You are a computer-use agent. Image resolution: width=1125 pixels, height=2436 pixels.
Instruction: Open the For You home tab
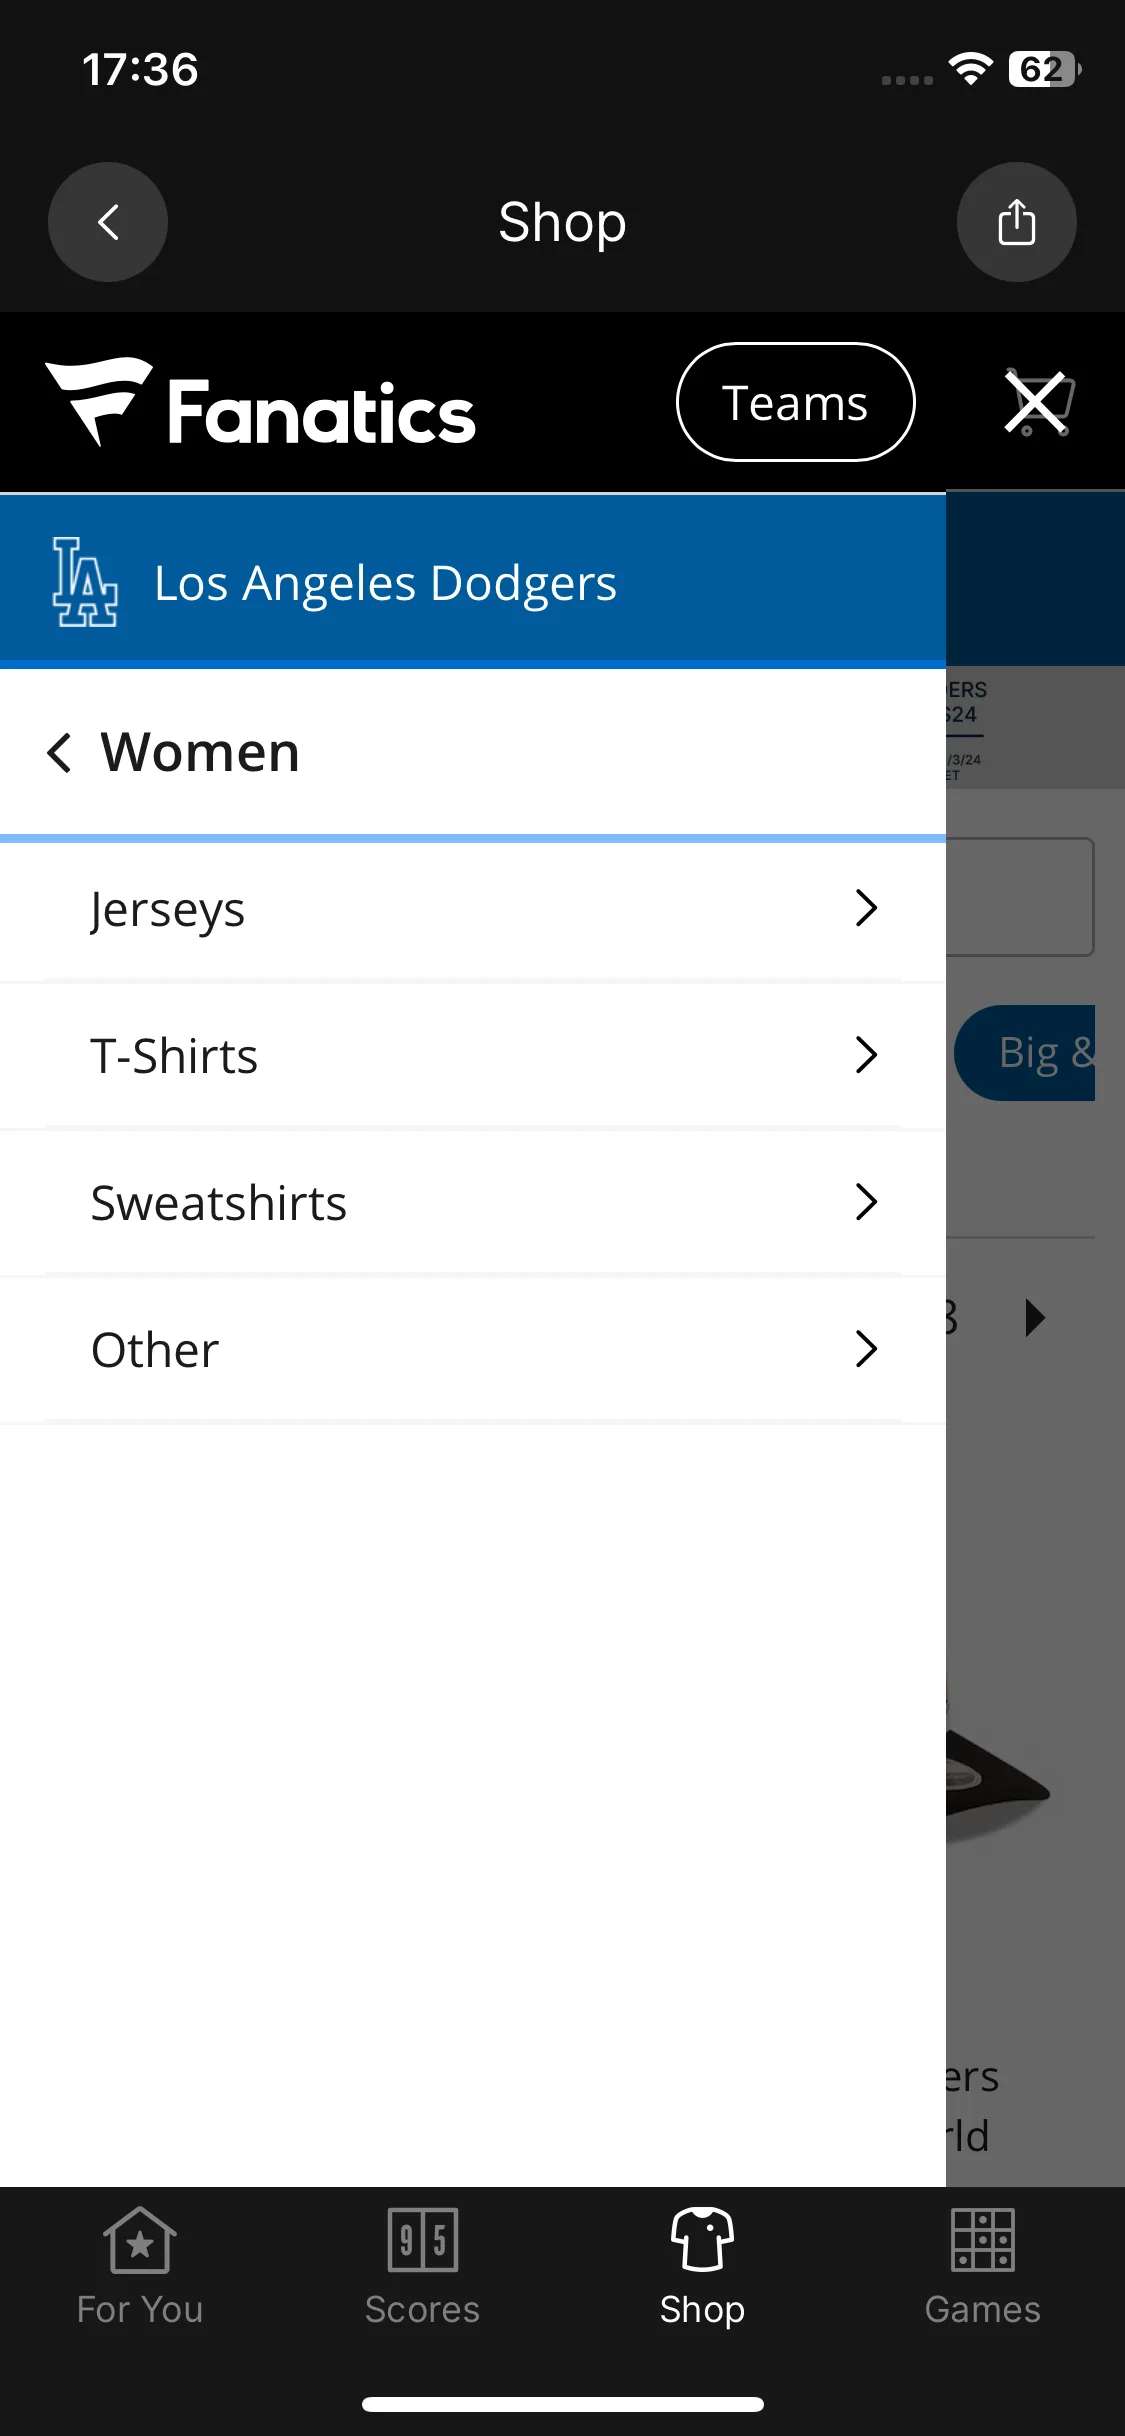click(140, 2268)
